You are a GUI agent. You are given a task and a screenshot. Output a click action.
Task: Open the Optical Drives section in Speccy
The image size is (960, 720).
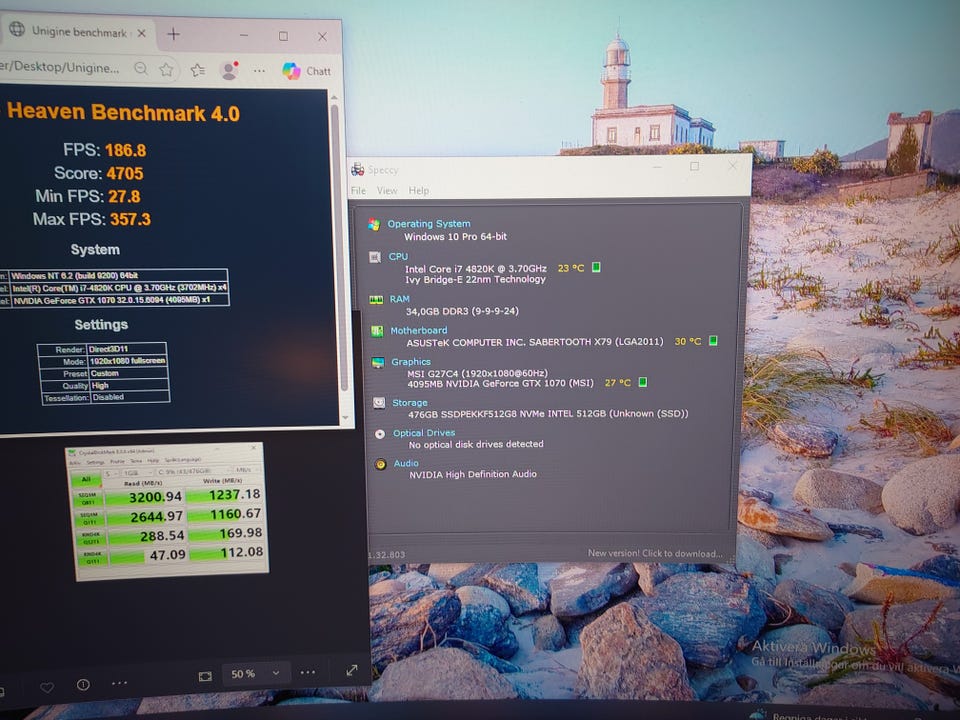(x=424, y=432)
